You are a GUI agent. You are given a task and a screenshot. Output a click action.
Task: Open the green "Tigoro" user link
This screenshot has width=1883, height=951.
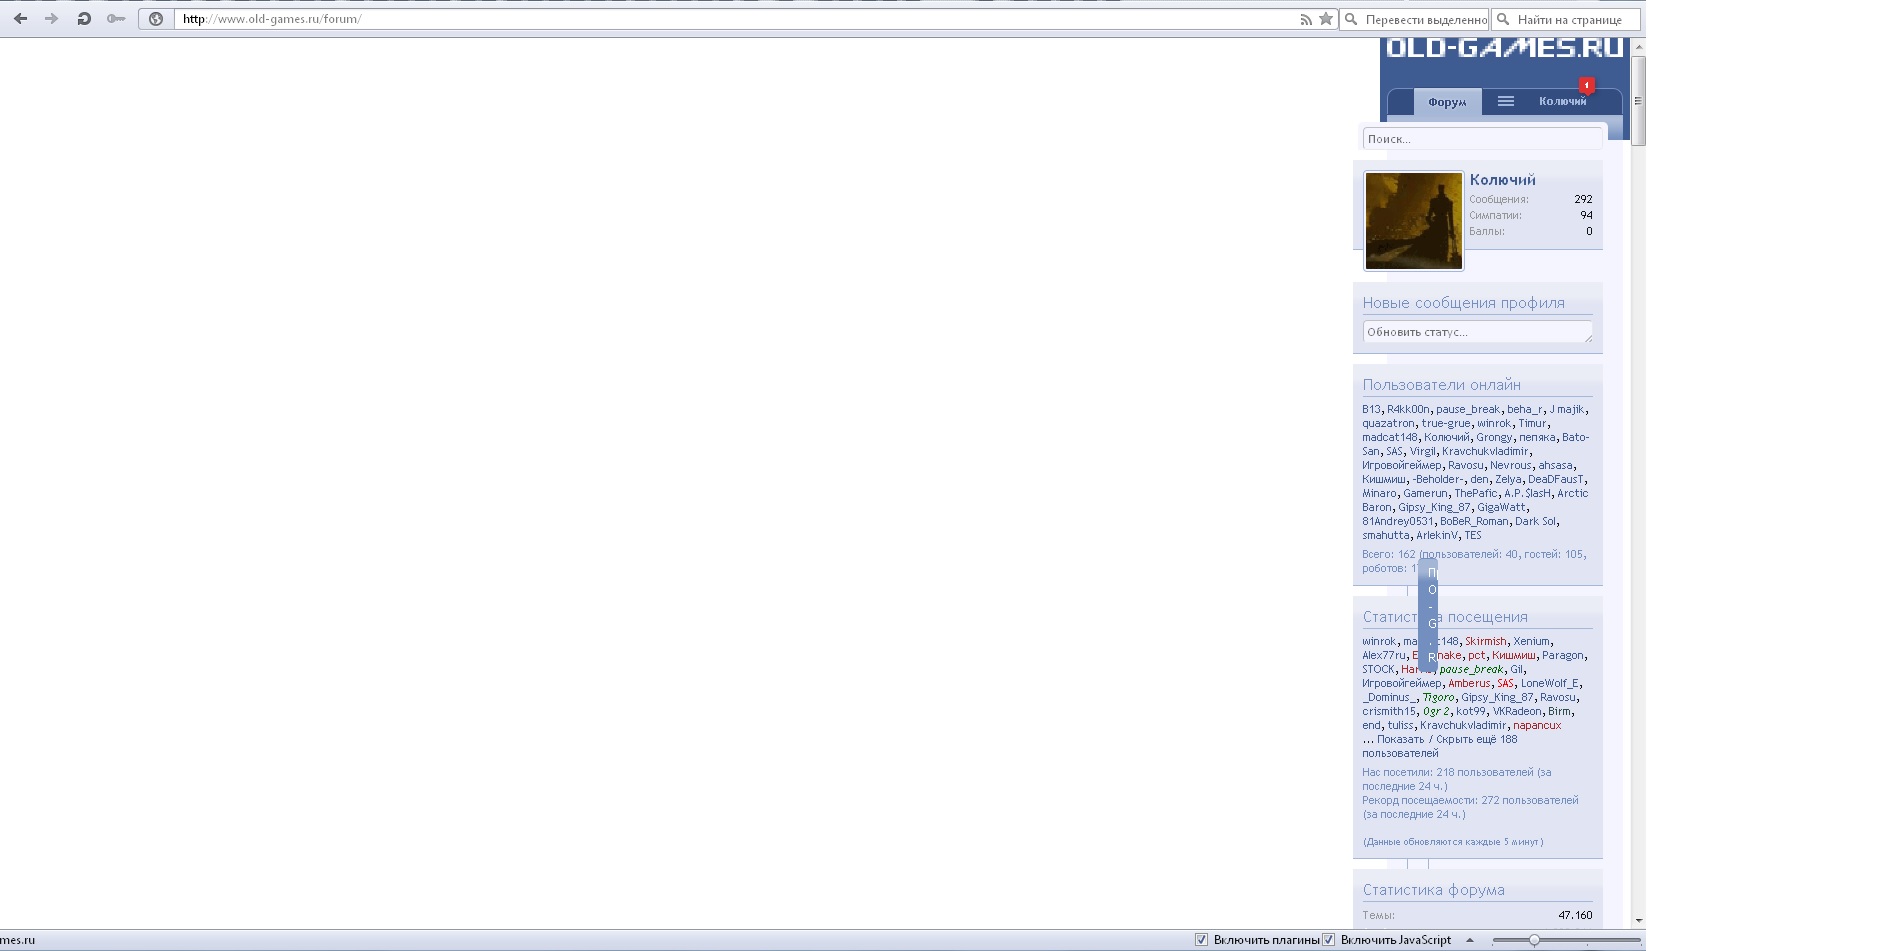click(1438, 697)
